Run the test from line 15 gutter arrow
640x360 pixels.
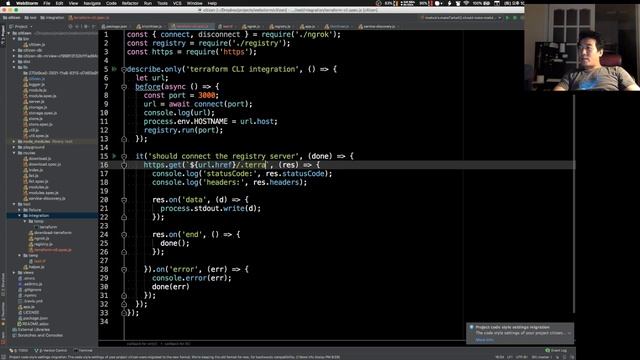(x=114, y=156)
